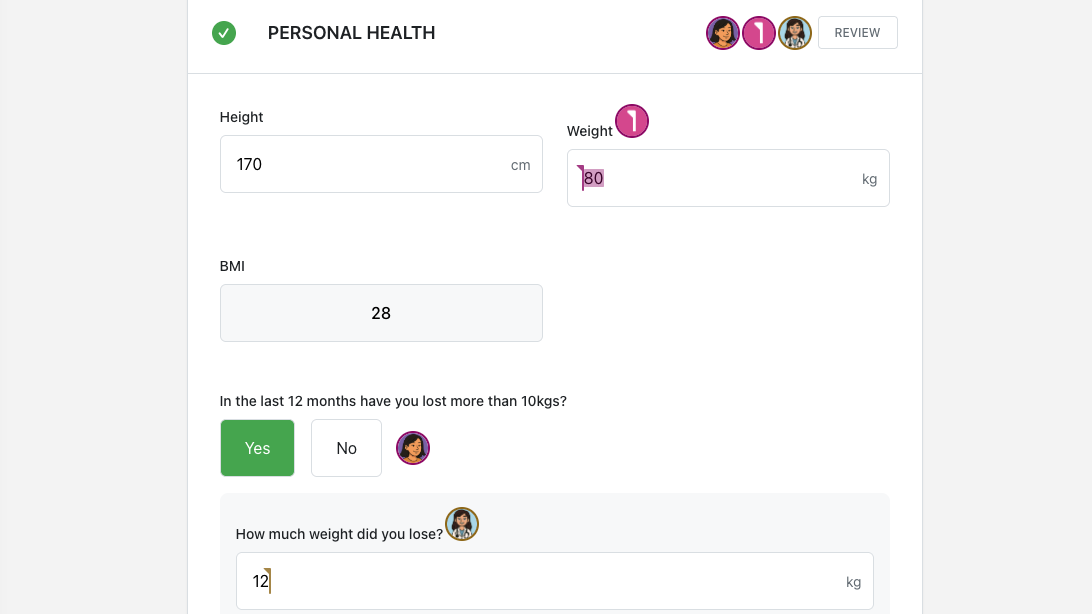Click the cm unit in the Height field
Screen dimensions: 1092x614
520,165
